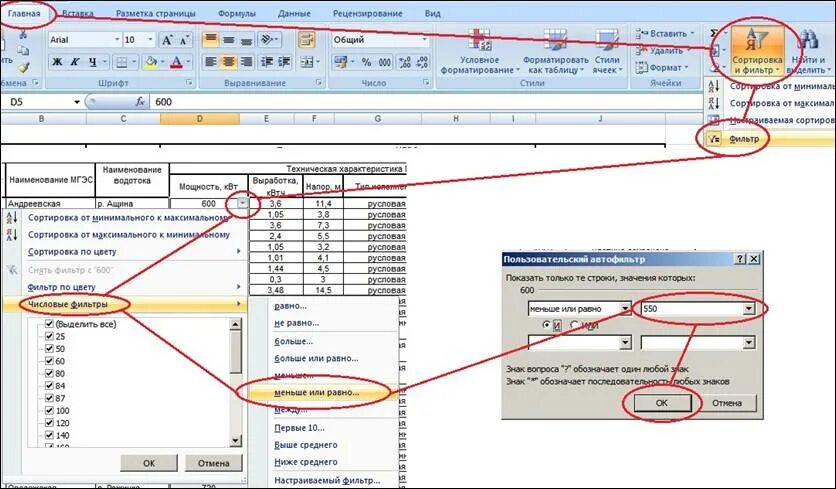Uncheck the 100 value checkbox
This screenshot has width=836, height=489.
(50, 410)
